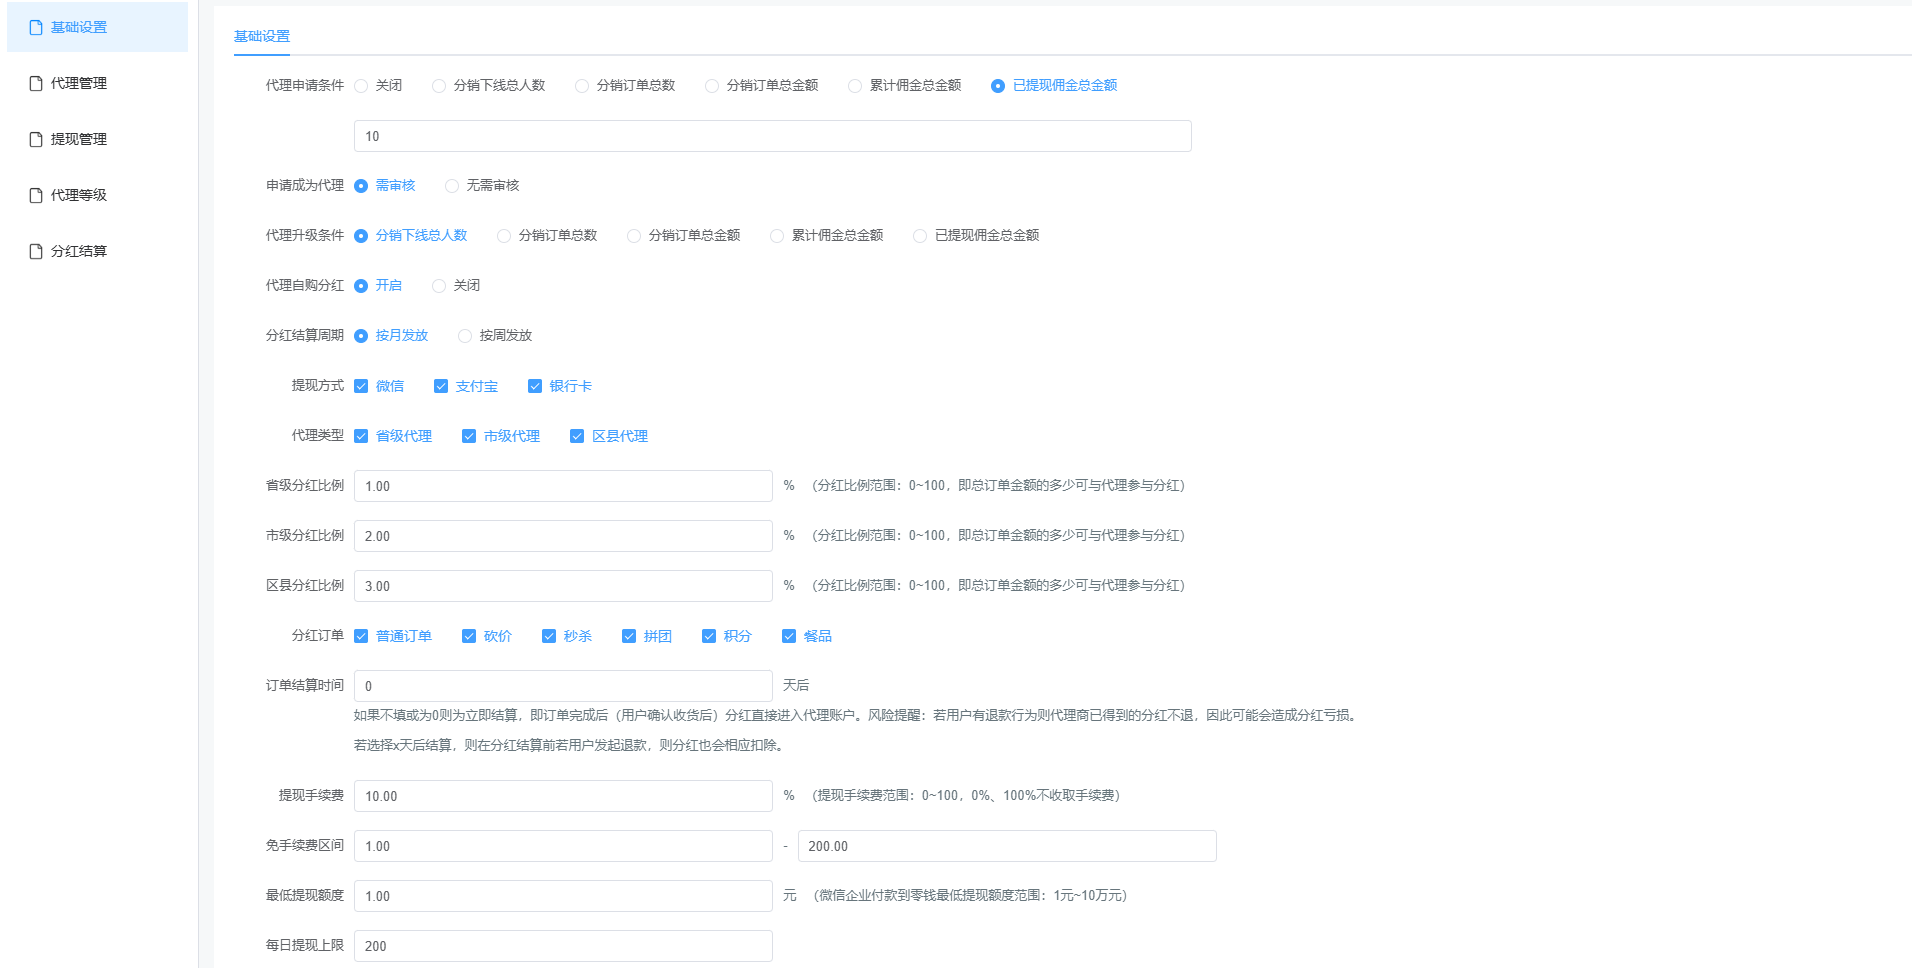Choose 分销订单总金额 for 代理升级条件
This screenshot has height=968, width=1912.
click(634, 236)
